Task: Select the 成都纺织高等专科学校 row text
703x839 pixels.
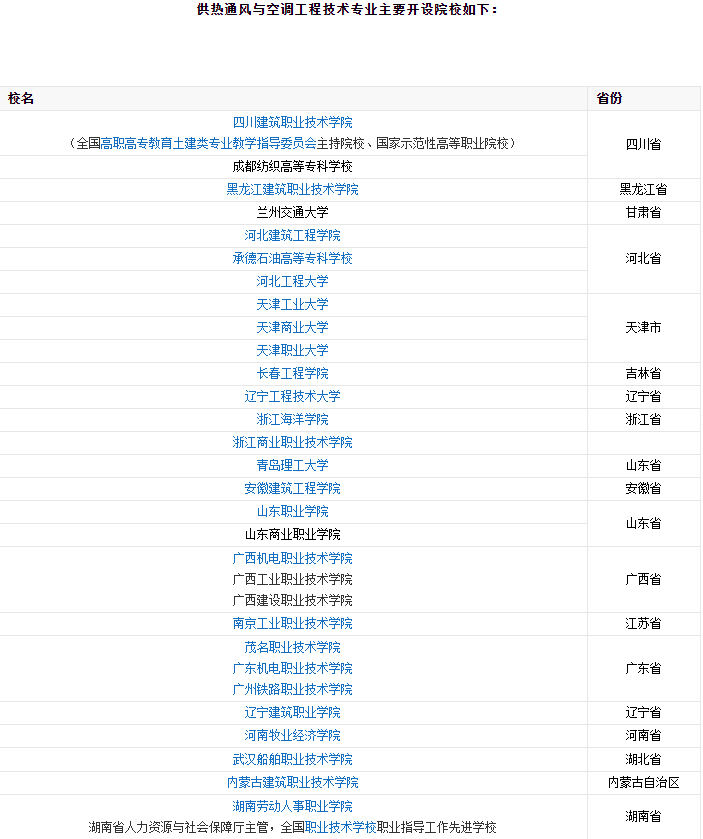Action: (x=292, y=166)
